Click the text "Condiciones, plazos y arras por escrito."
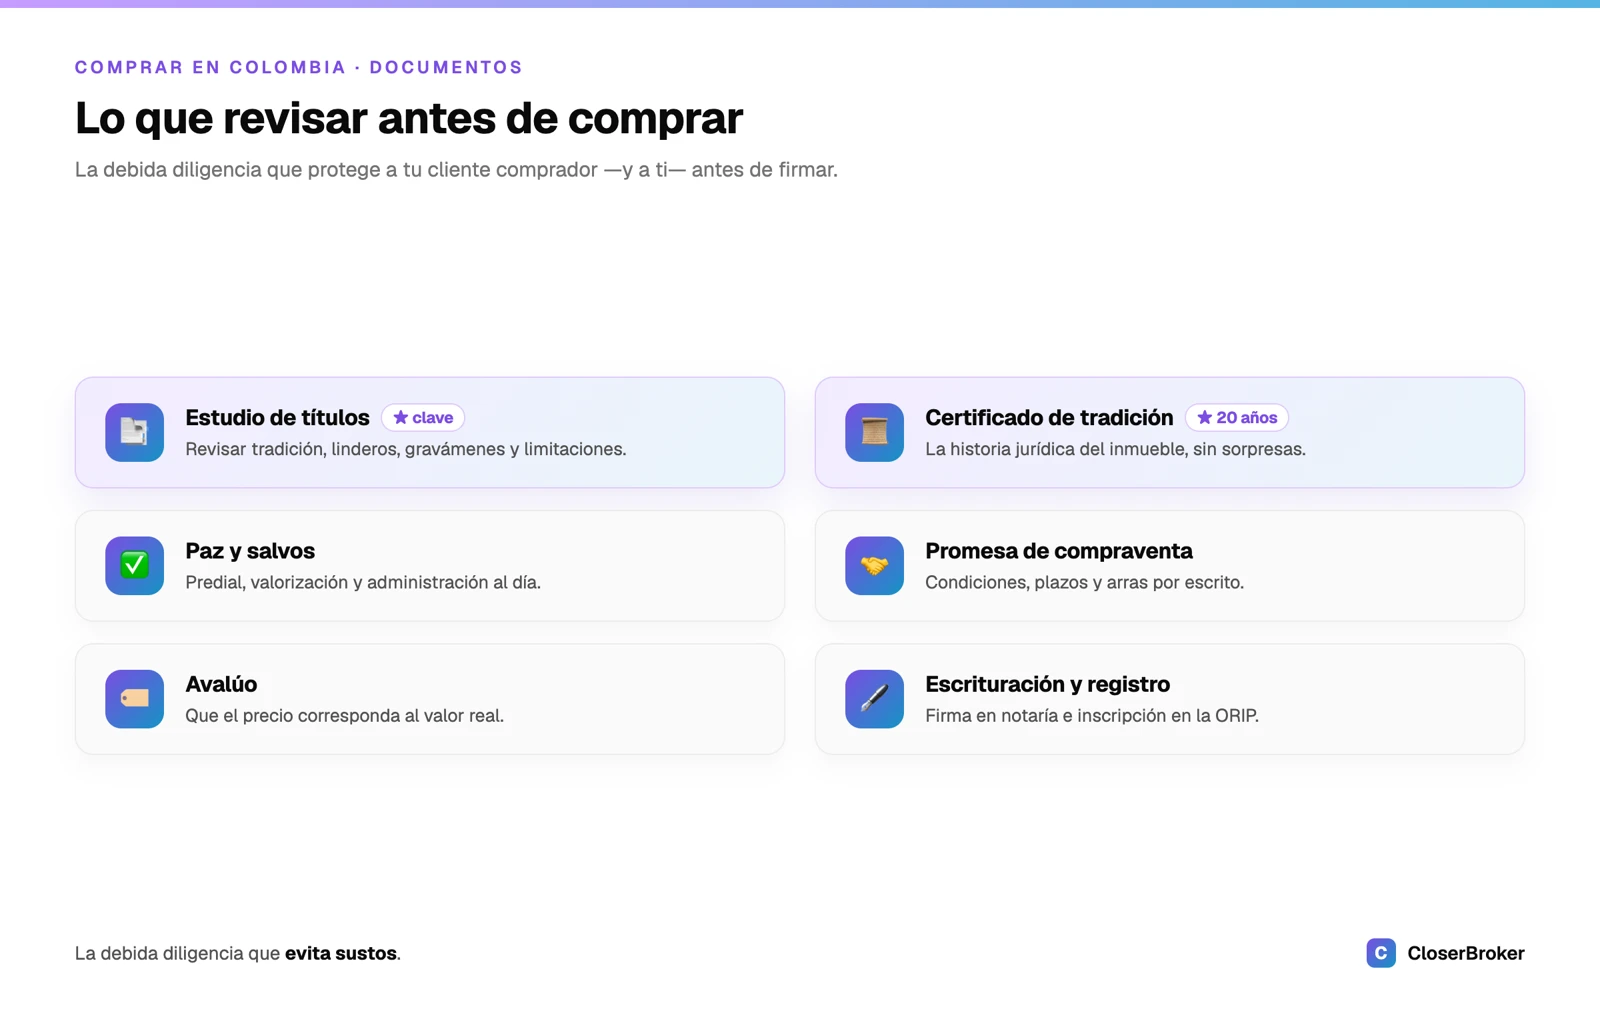The height and width of the screenshot is (1013, 1600). 1084,582
